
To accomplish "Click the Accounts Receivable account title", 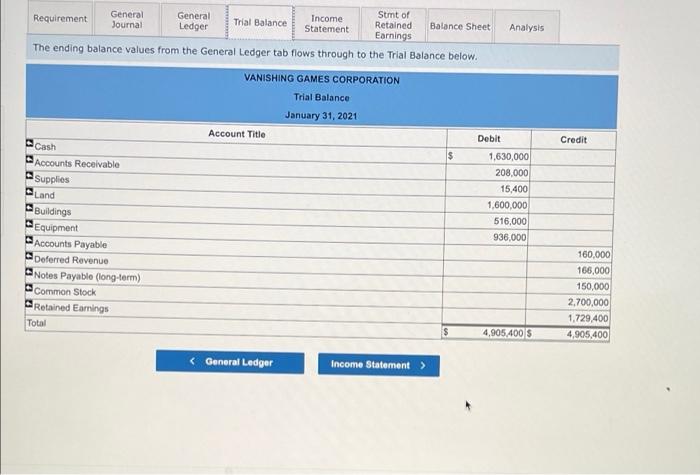I will coord(77,164).
